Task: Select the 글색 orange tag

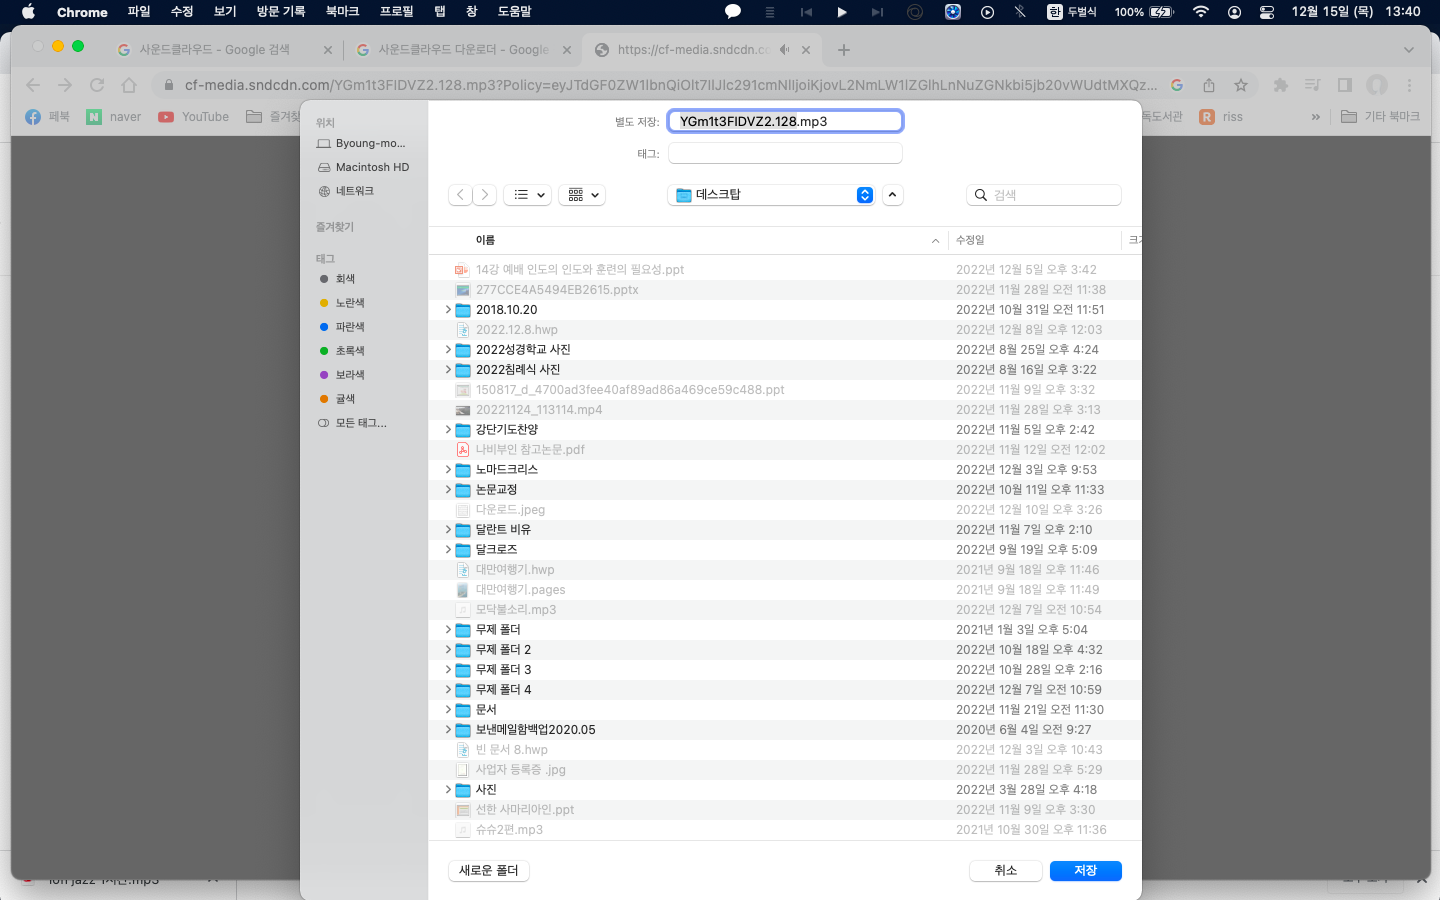Action: pyautogui.click(x=337, y=399)
